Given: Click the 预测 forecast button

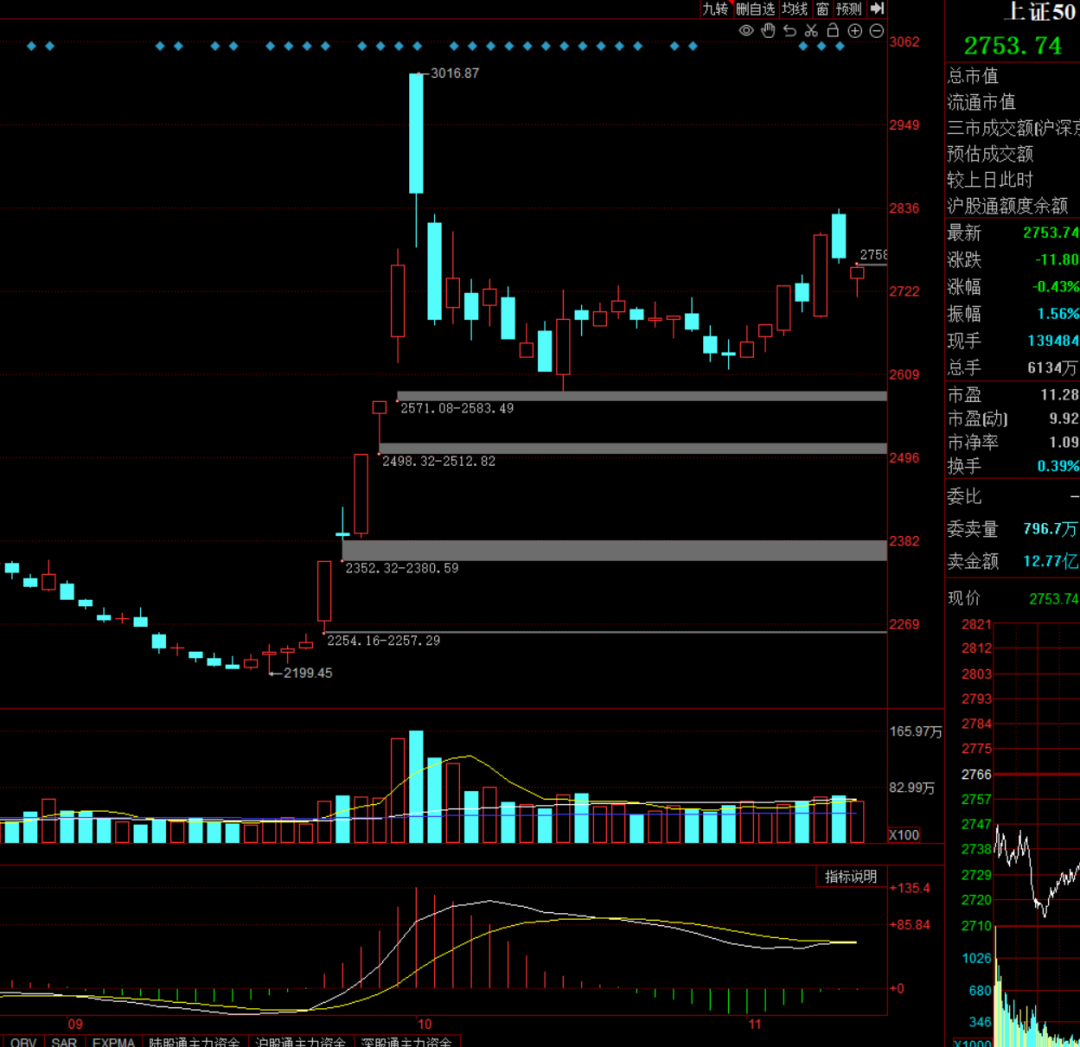Looking at the screenshot, I should 849,8.
